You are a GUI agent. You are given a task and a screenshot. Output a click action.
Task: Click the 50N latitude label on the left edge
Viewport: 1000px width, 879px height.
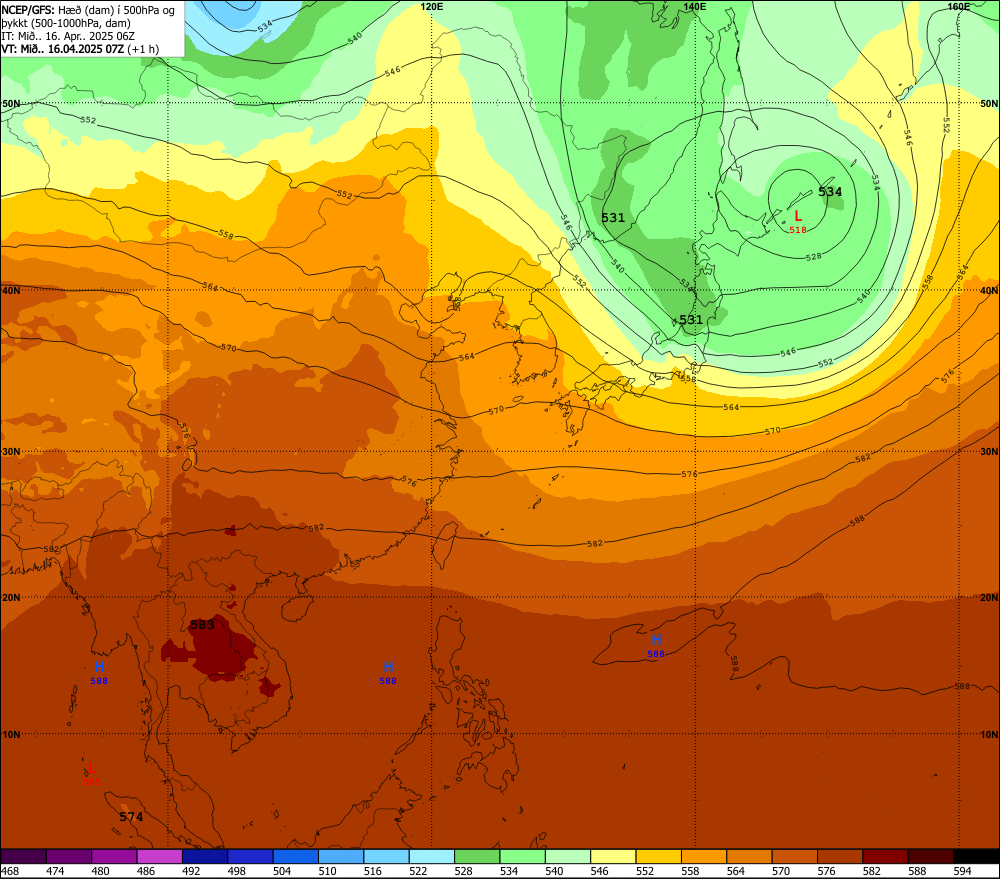[x=11, y=103]
